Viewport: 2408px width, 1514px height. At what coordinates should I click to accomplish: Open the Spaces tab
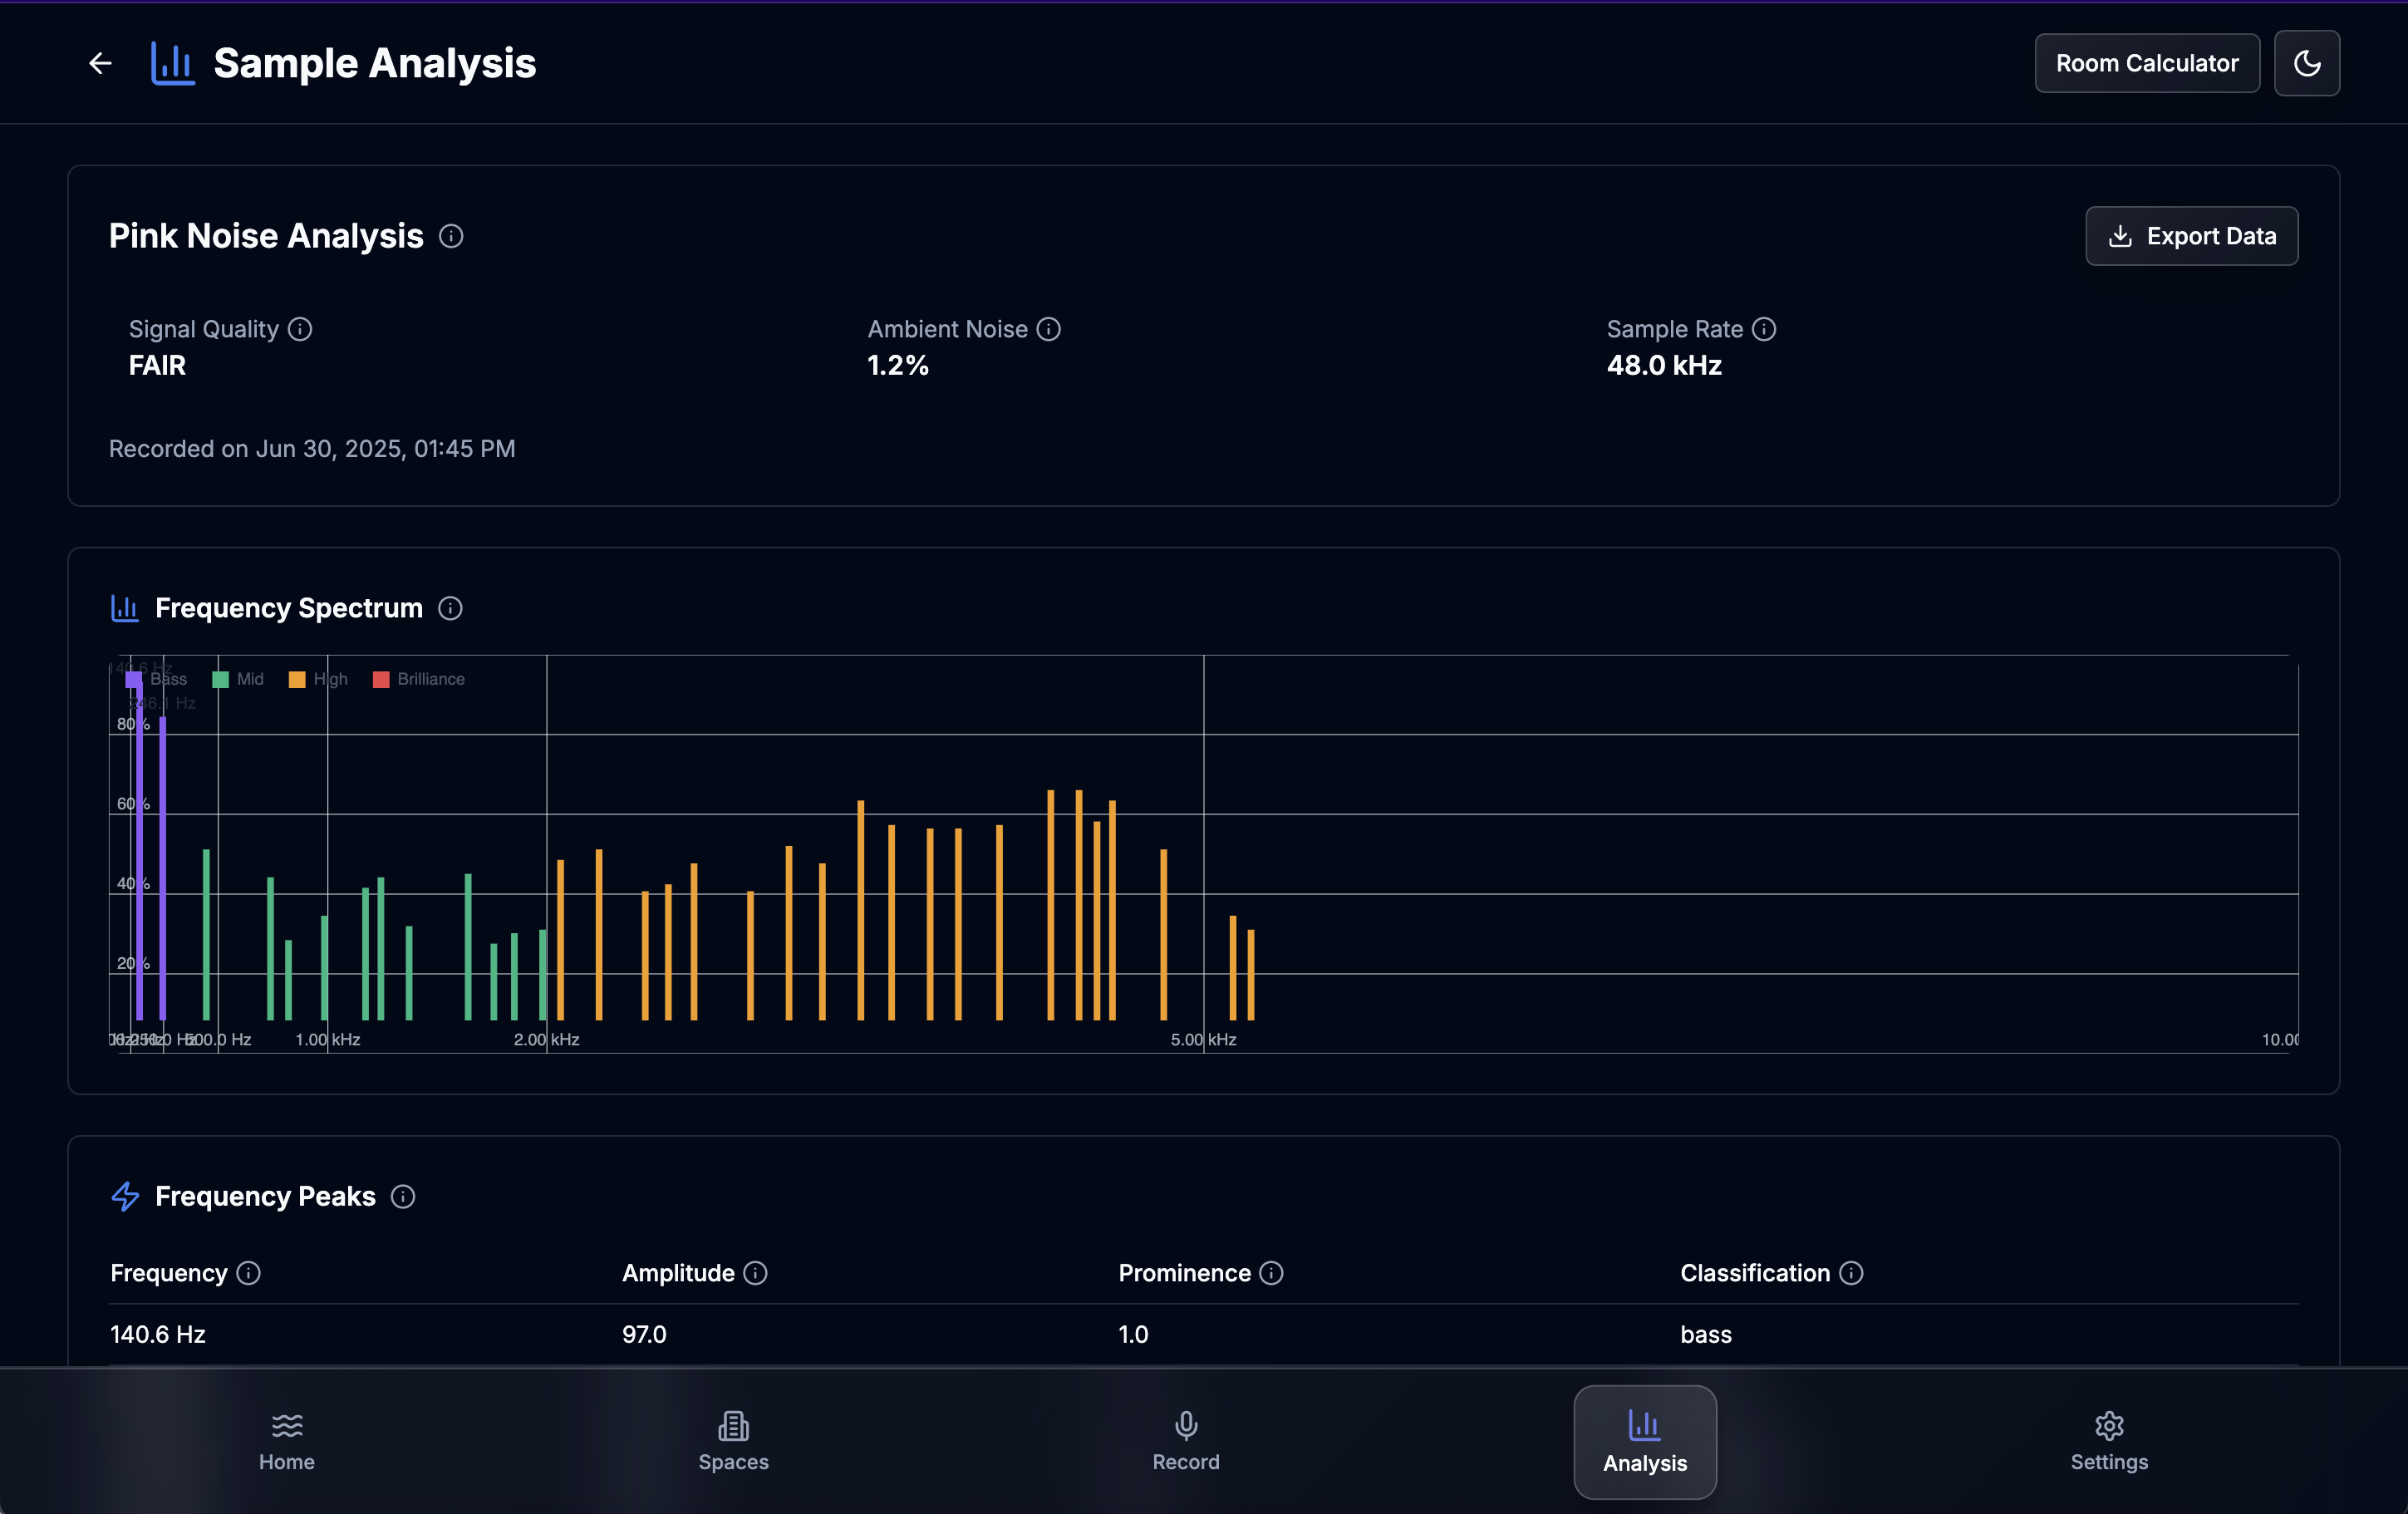pos(733,1441)
